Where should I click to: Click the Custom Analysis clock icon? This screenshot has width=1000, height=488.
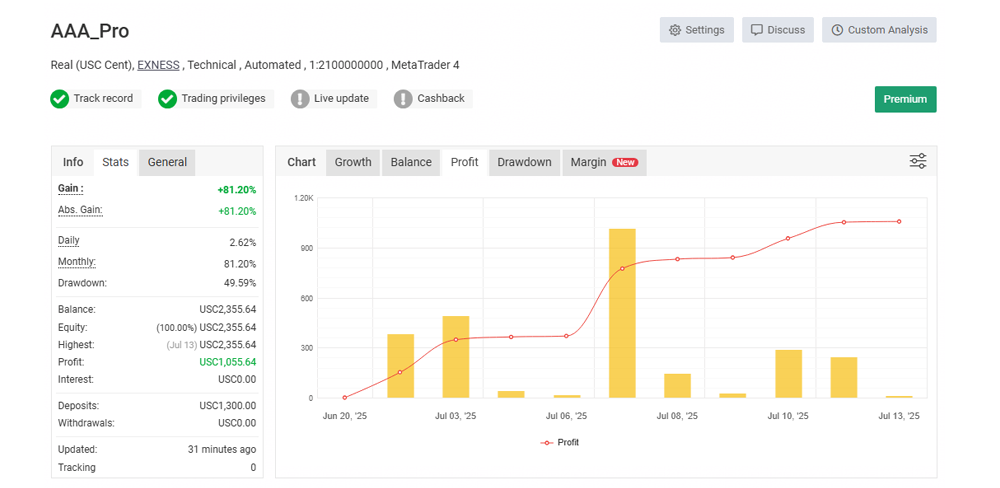tap(837, 30)
